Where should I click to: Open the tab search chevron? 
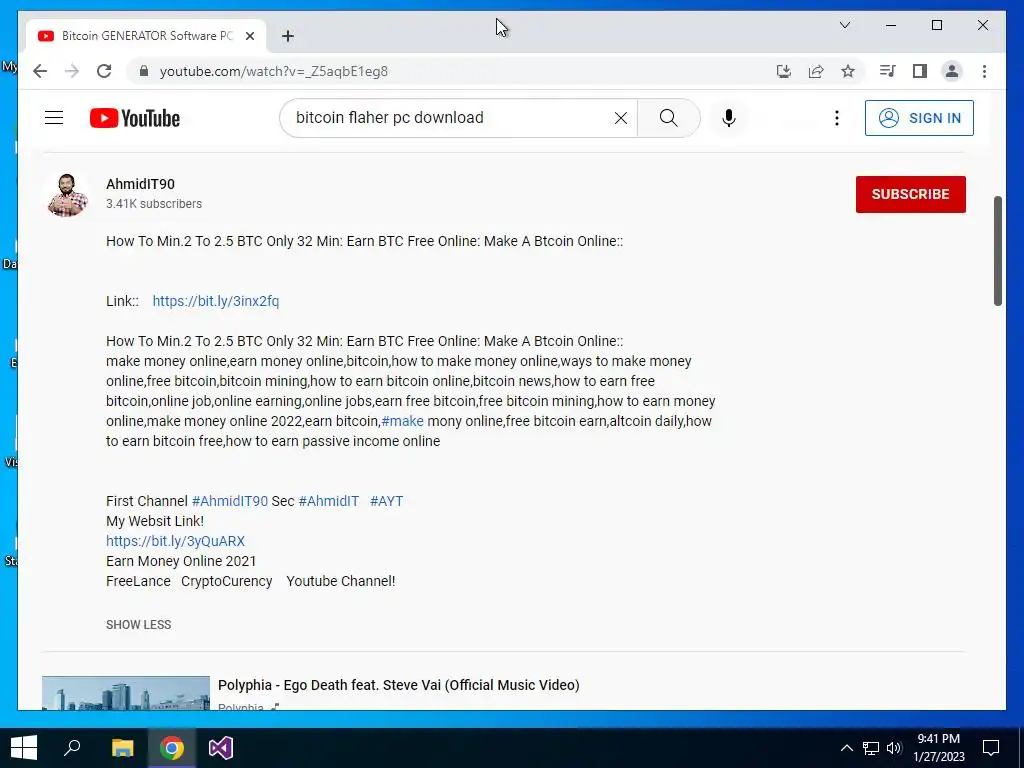point(844,25)
